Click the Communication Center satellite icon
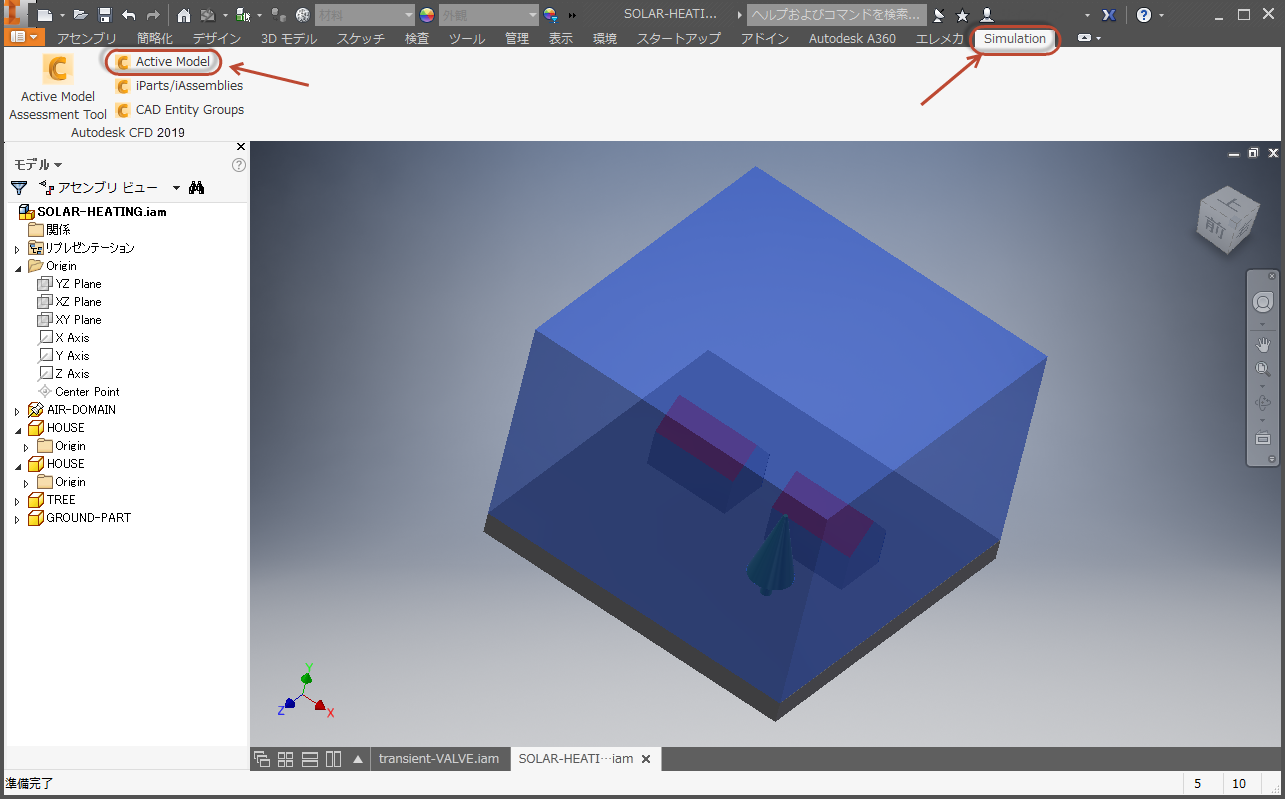The height and width of the screenshot is (799, 1285). (x=938, y=15)
